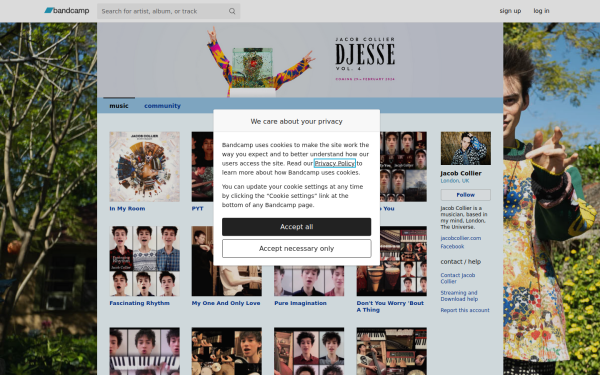Open the In My Room album cover
This screenshot has height=375, width=600.
pos(144,166)
